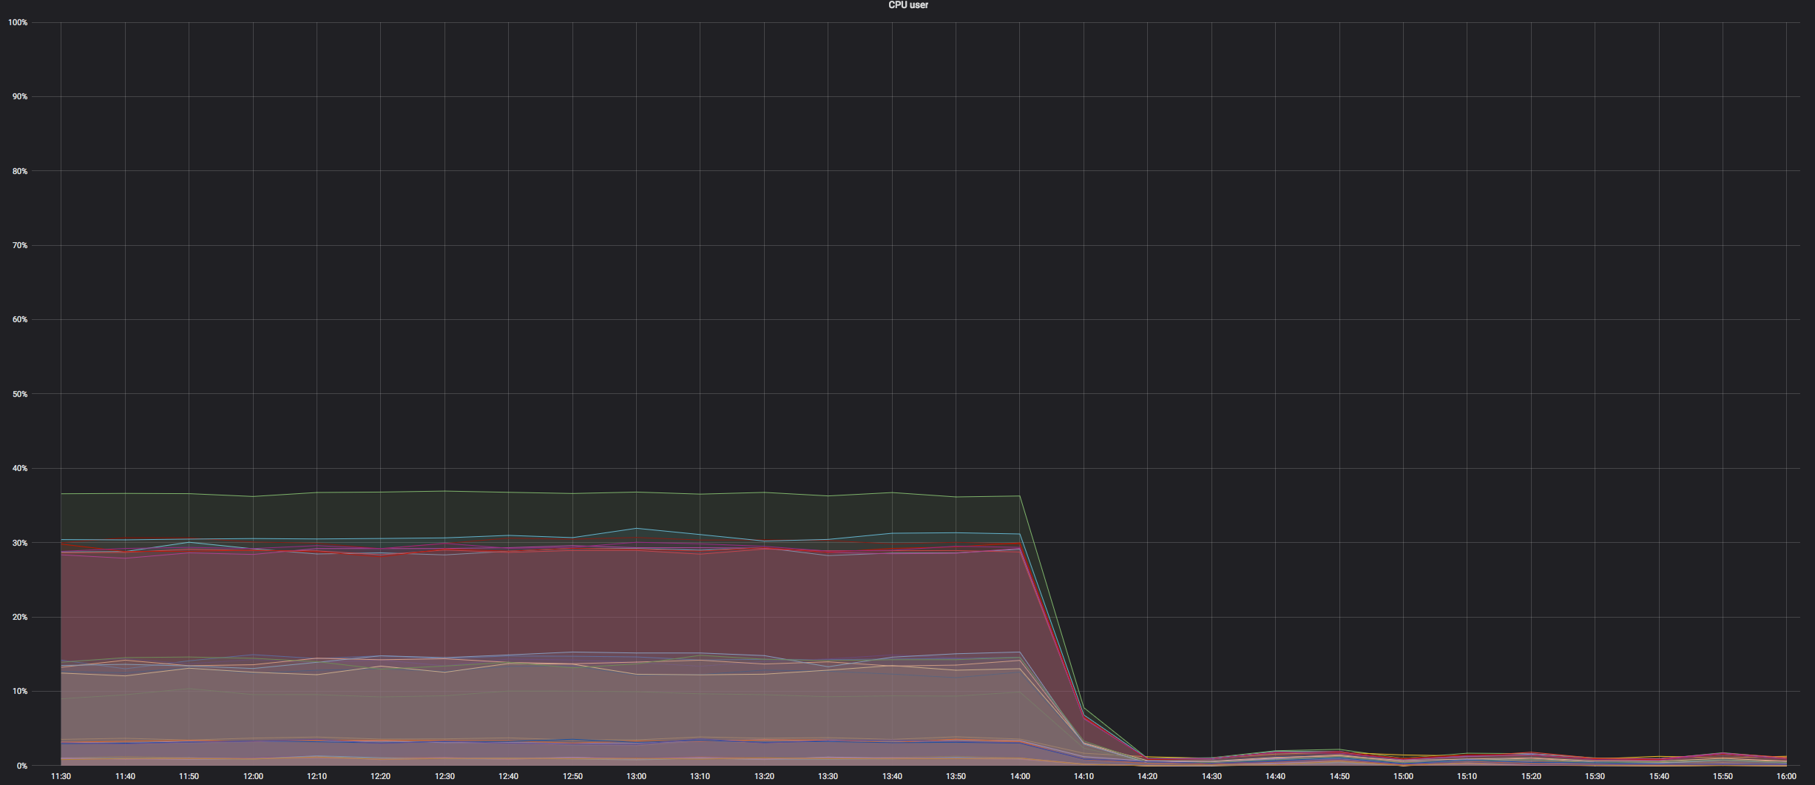1815x785 pixels.
Task: Click the 12:10 time axis label
Action: [x=317, y=777]
